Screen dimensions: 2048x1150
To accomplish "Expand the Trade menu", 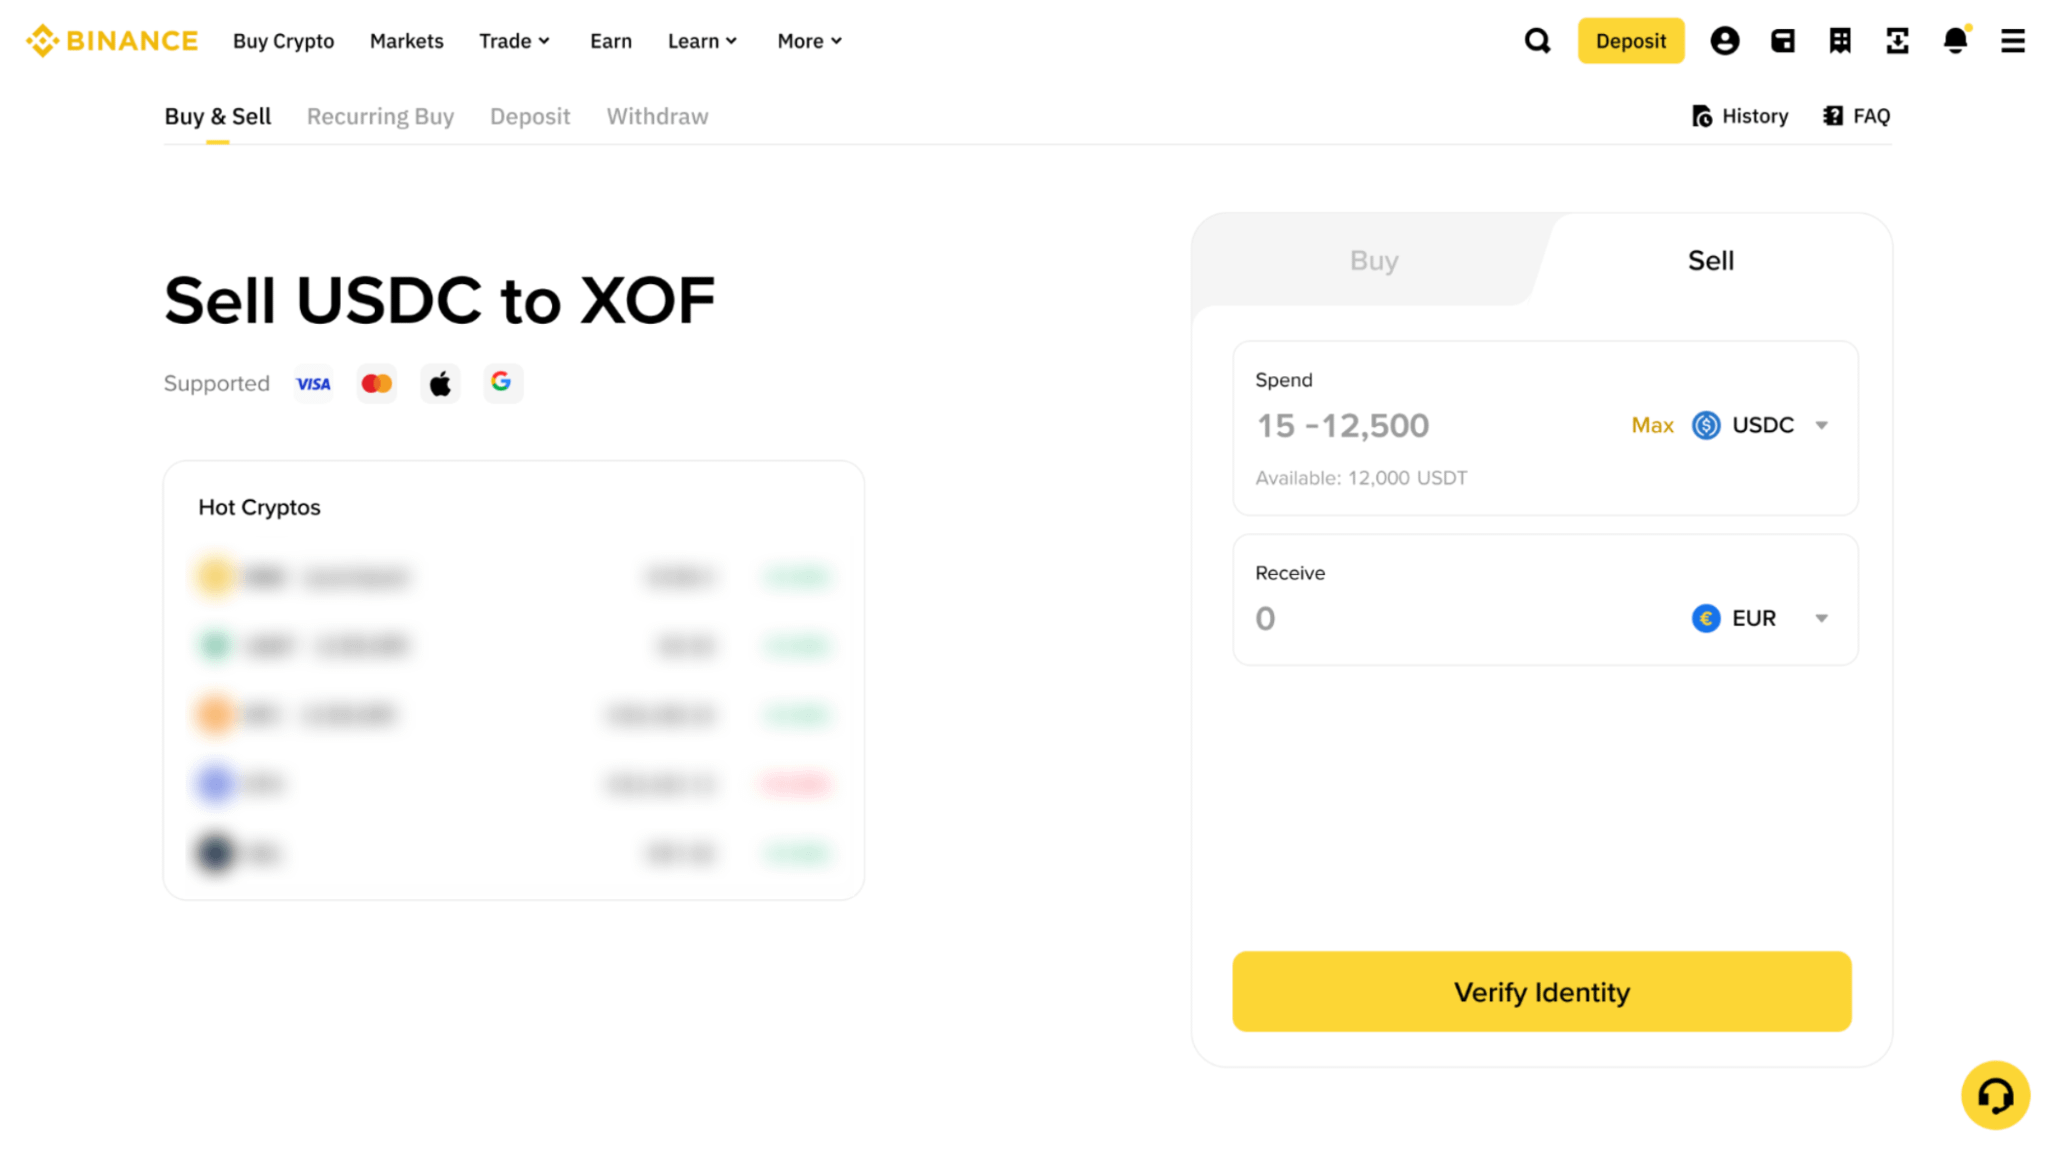I will (x=514, y=41).
